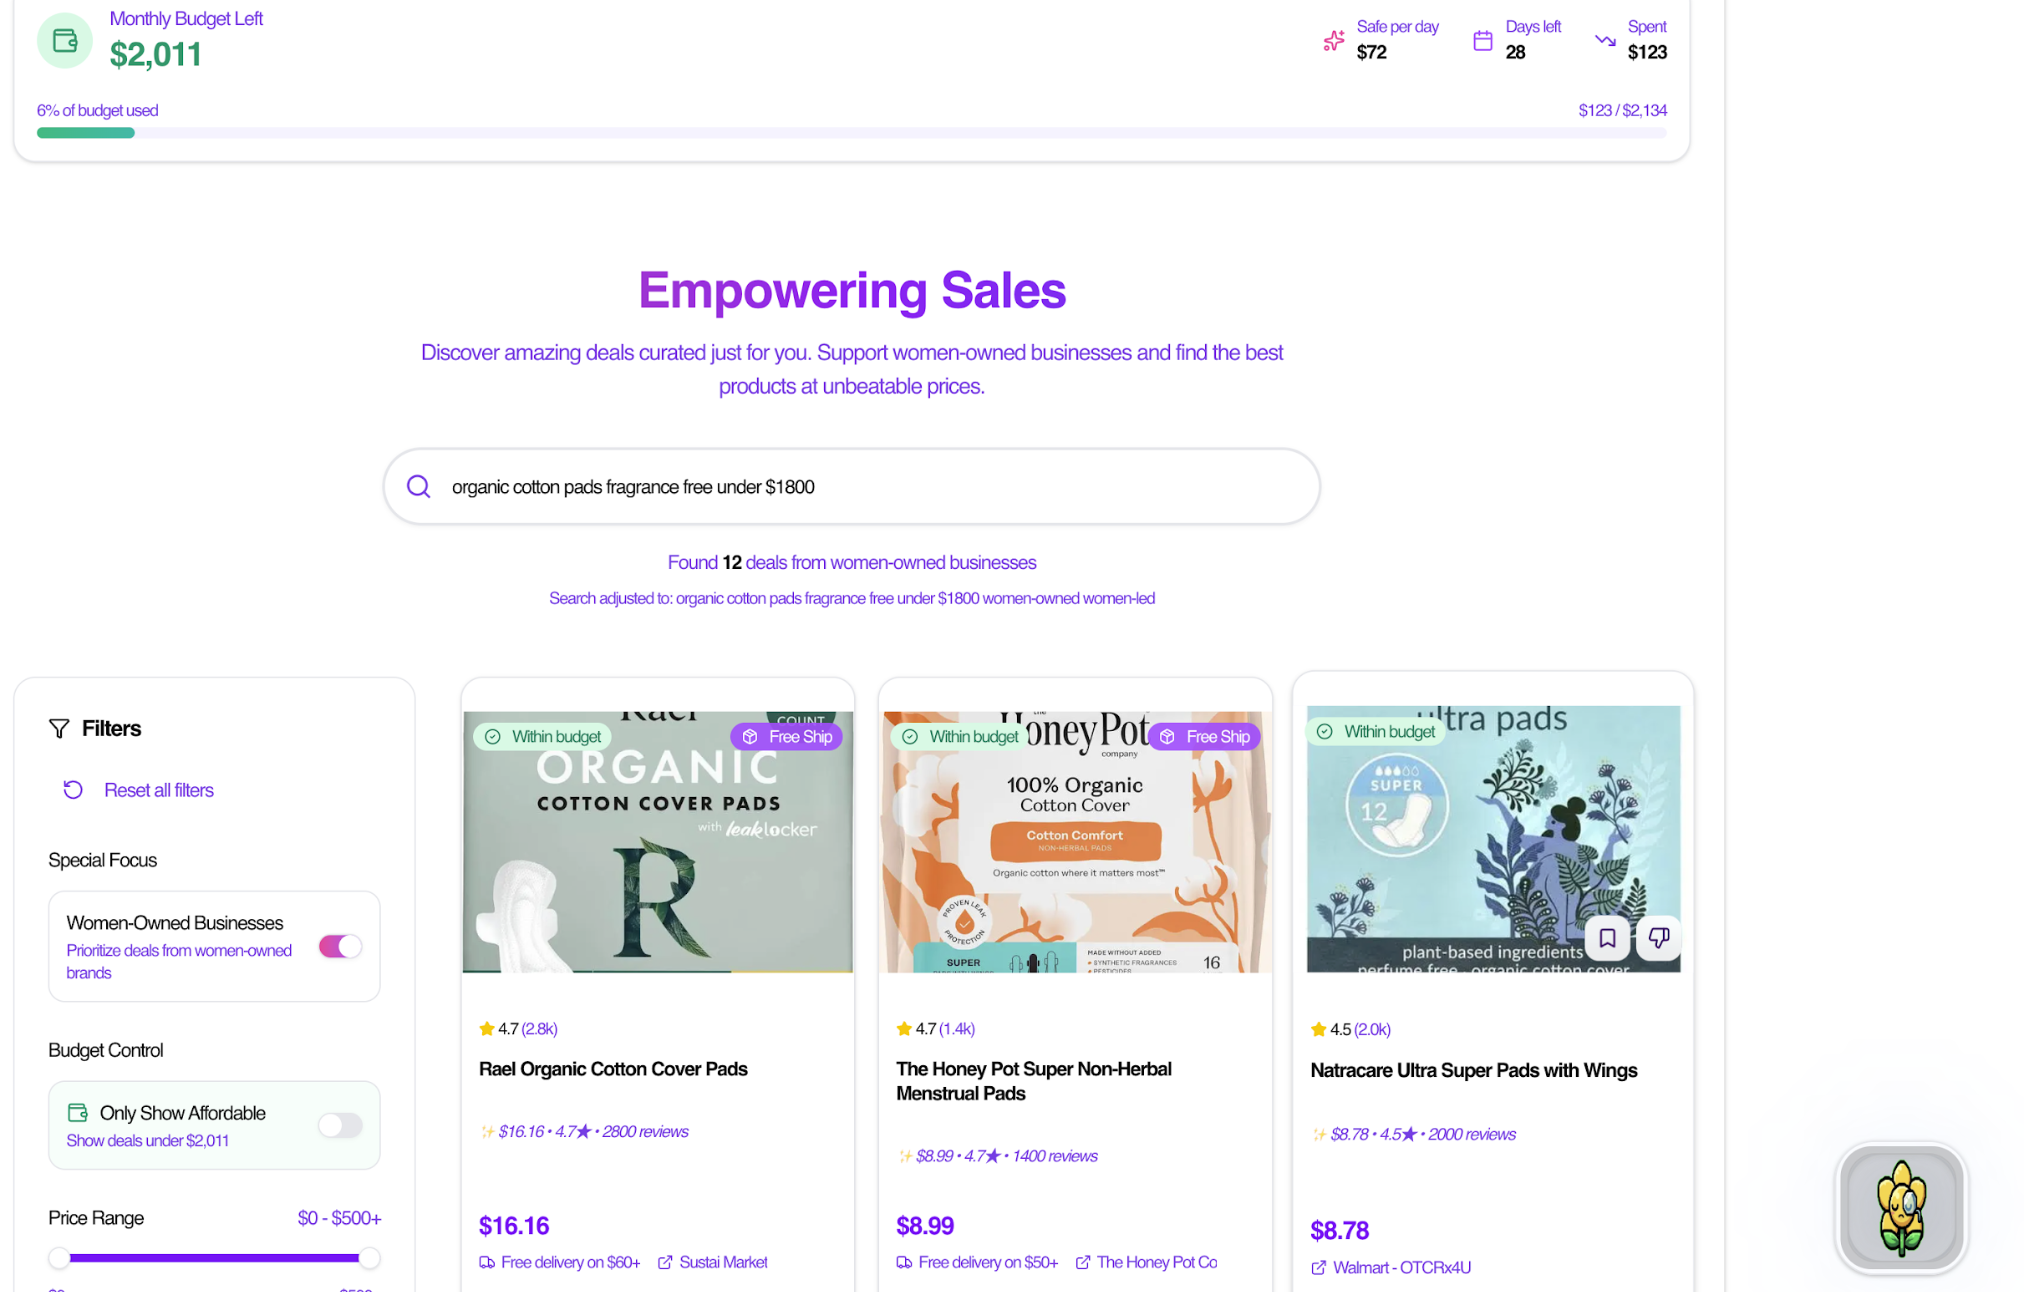2024x1292 pixels.
Task: Click the Filters funnel icon
Action: (59, 729)
